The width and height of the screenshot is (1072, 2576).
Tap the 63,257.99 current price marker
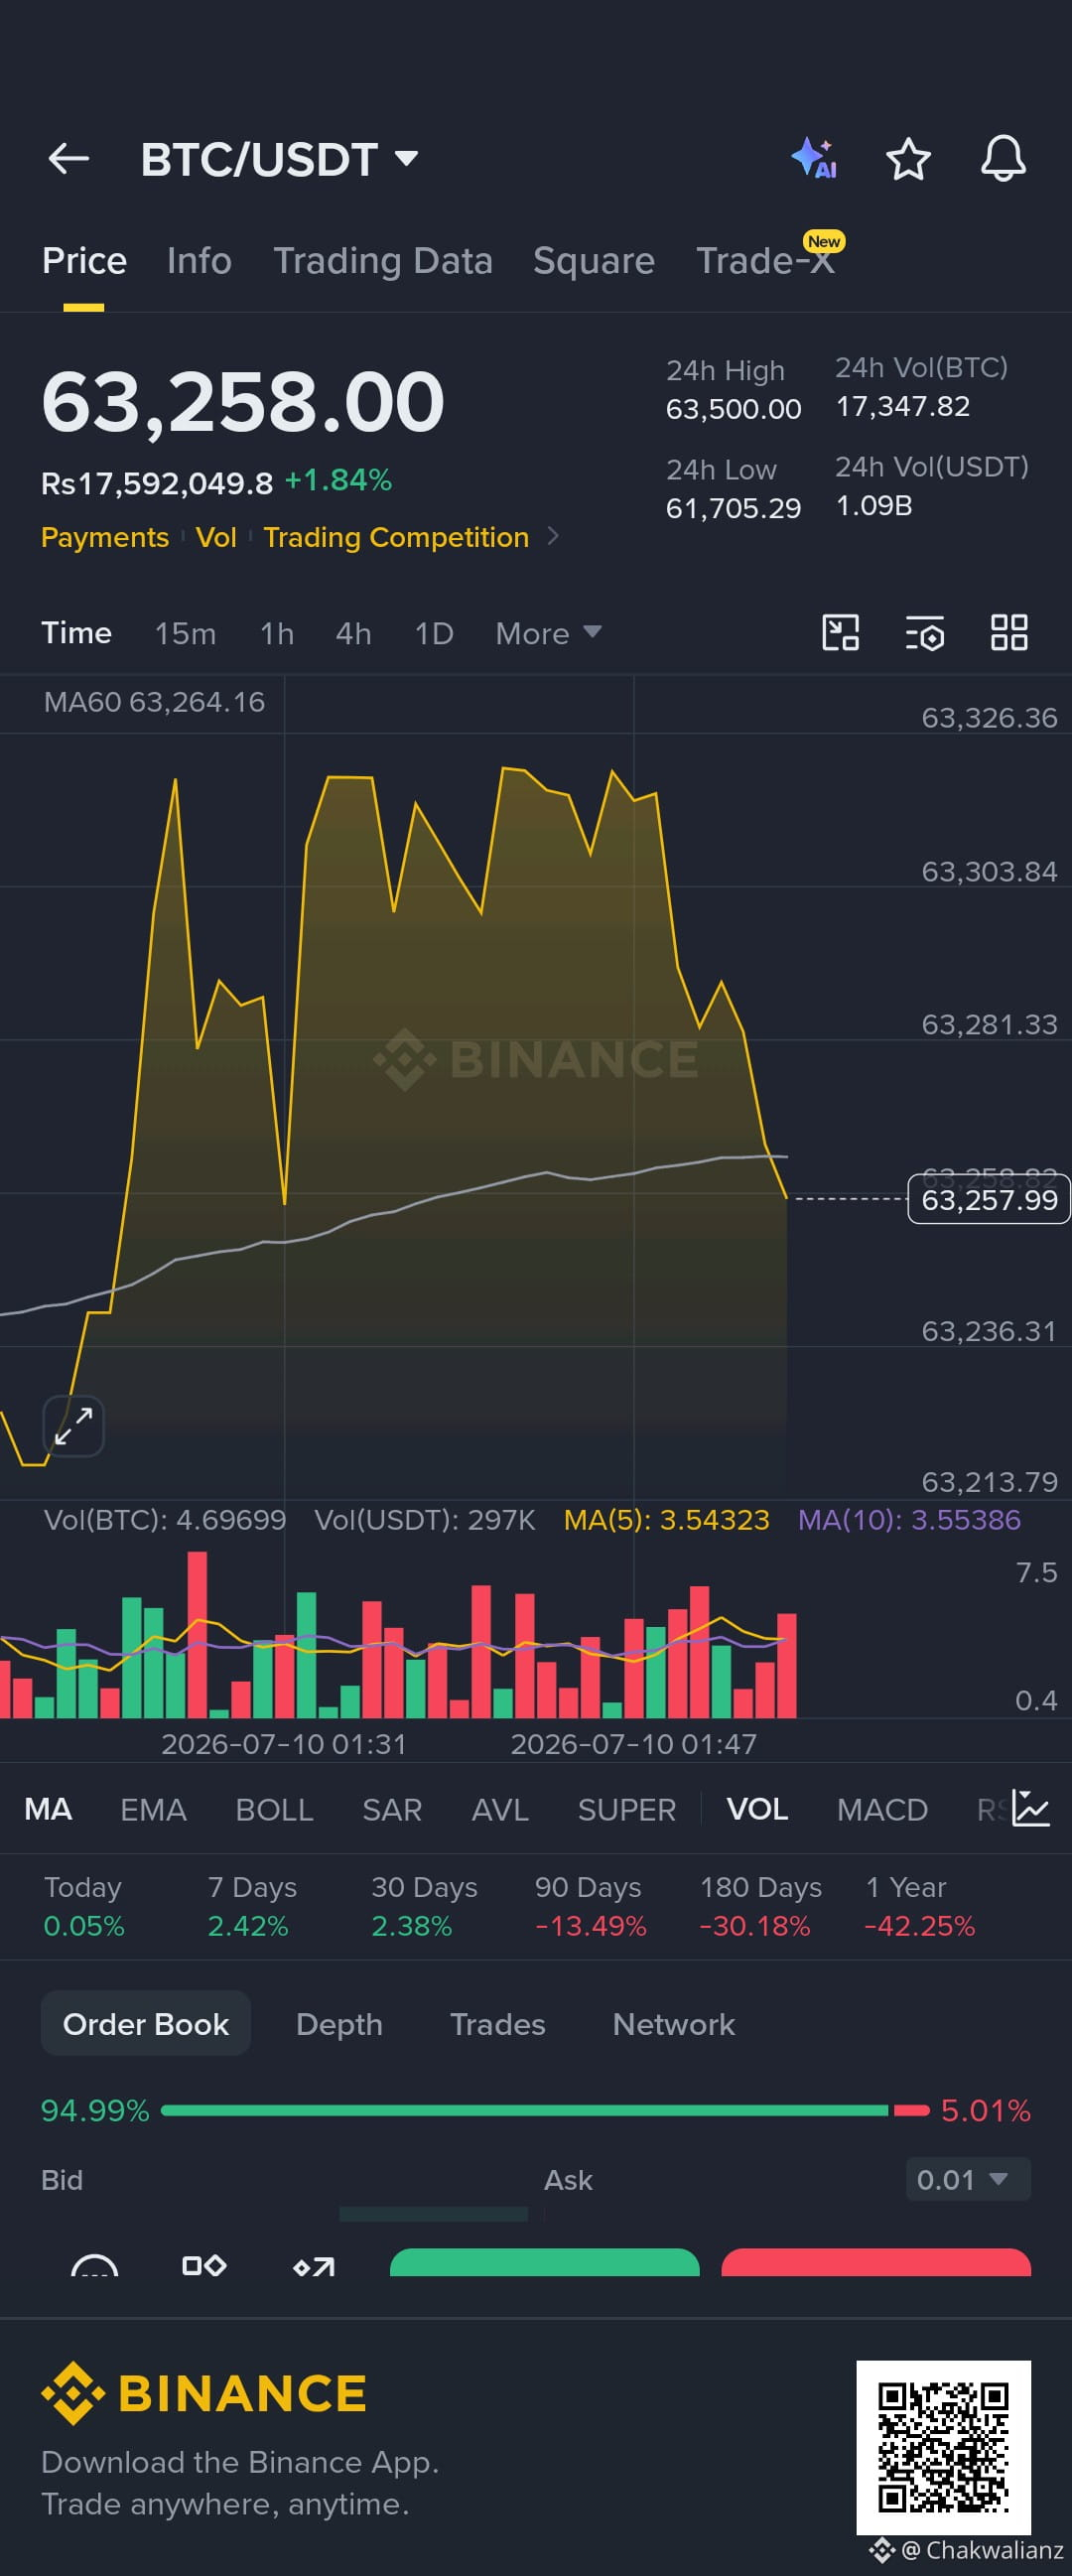989,1199
